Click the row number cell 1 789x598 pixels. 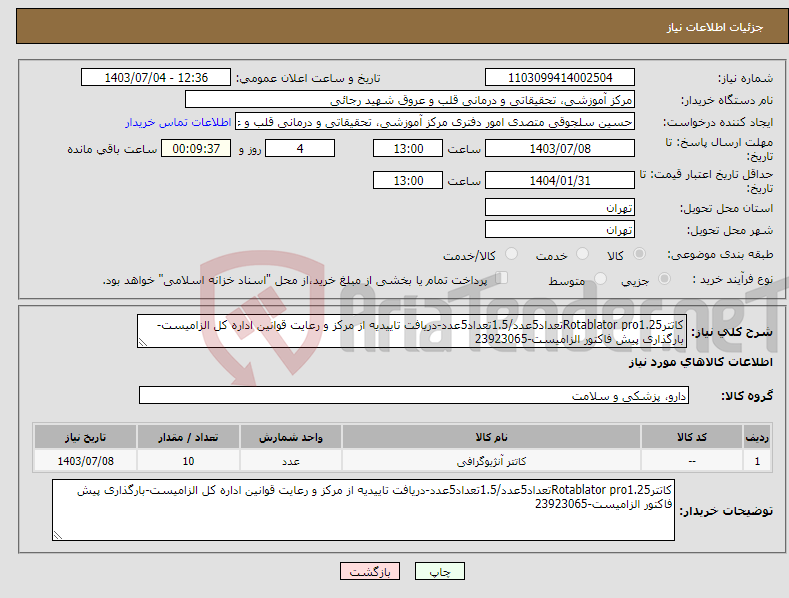(757, 461)
